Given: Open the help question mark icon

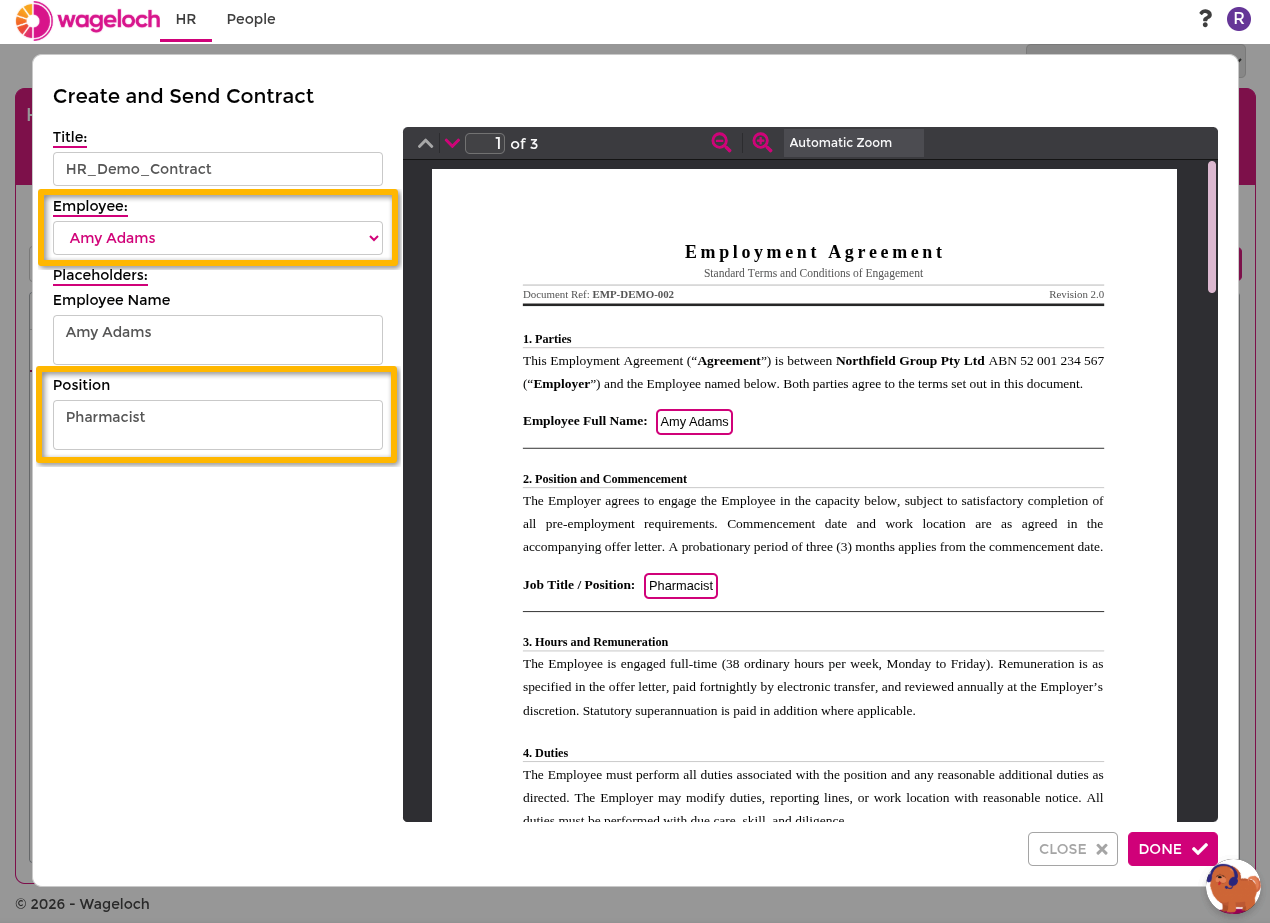Looking at the screenshot, I should point(1205,18).
